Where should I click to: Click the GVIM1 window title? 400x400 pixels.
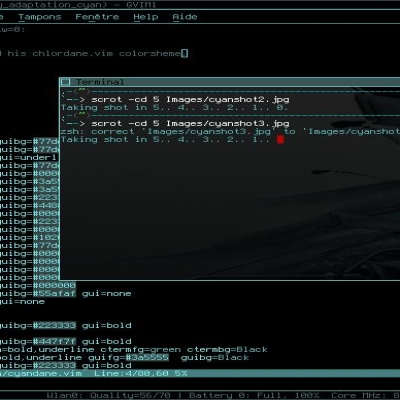coord(141,5)
